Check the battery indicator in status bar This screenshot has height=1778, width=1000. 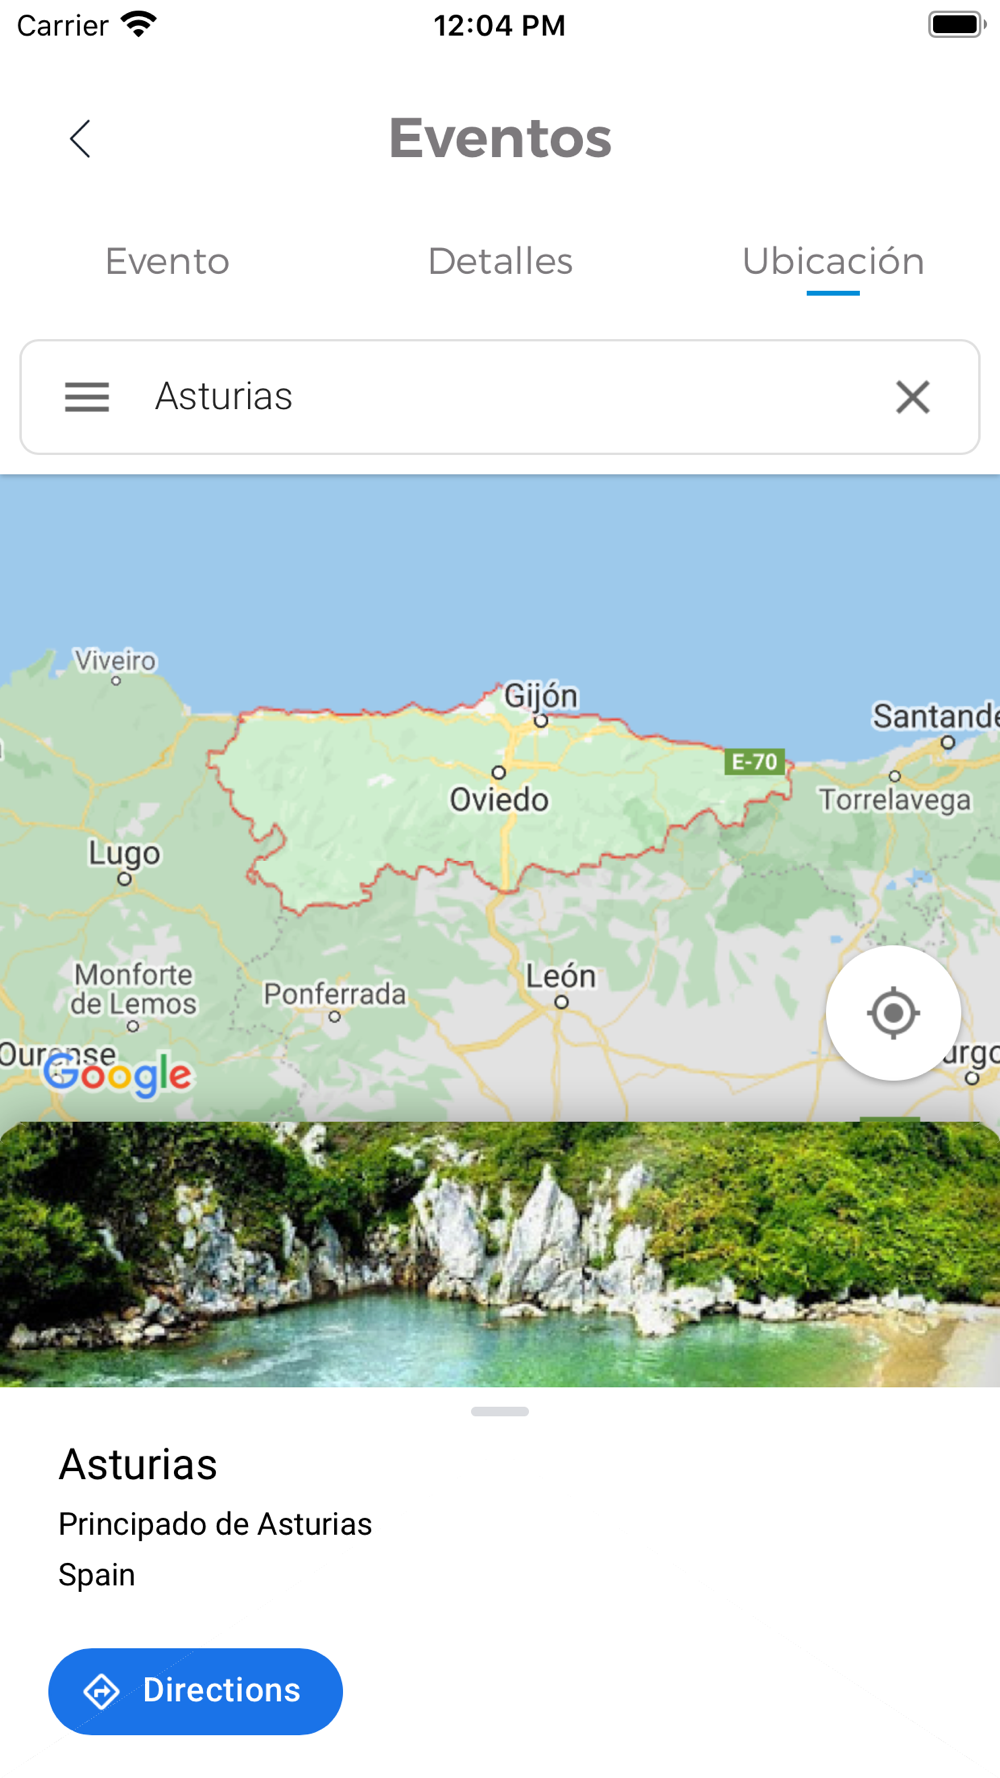[x=957, y=24]
